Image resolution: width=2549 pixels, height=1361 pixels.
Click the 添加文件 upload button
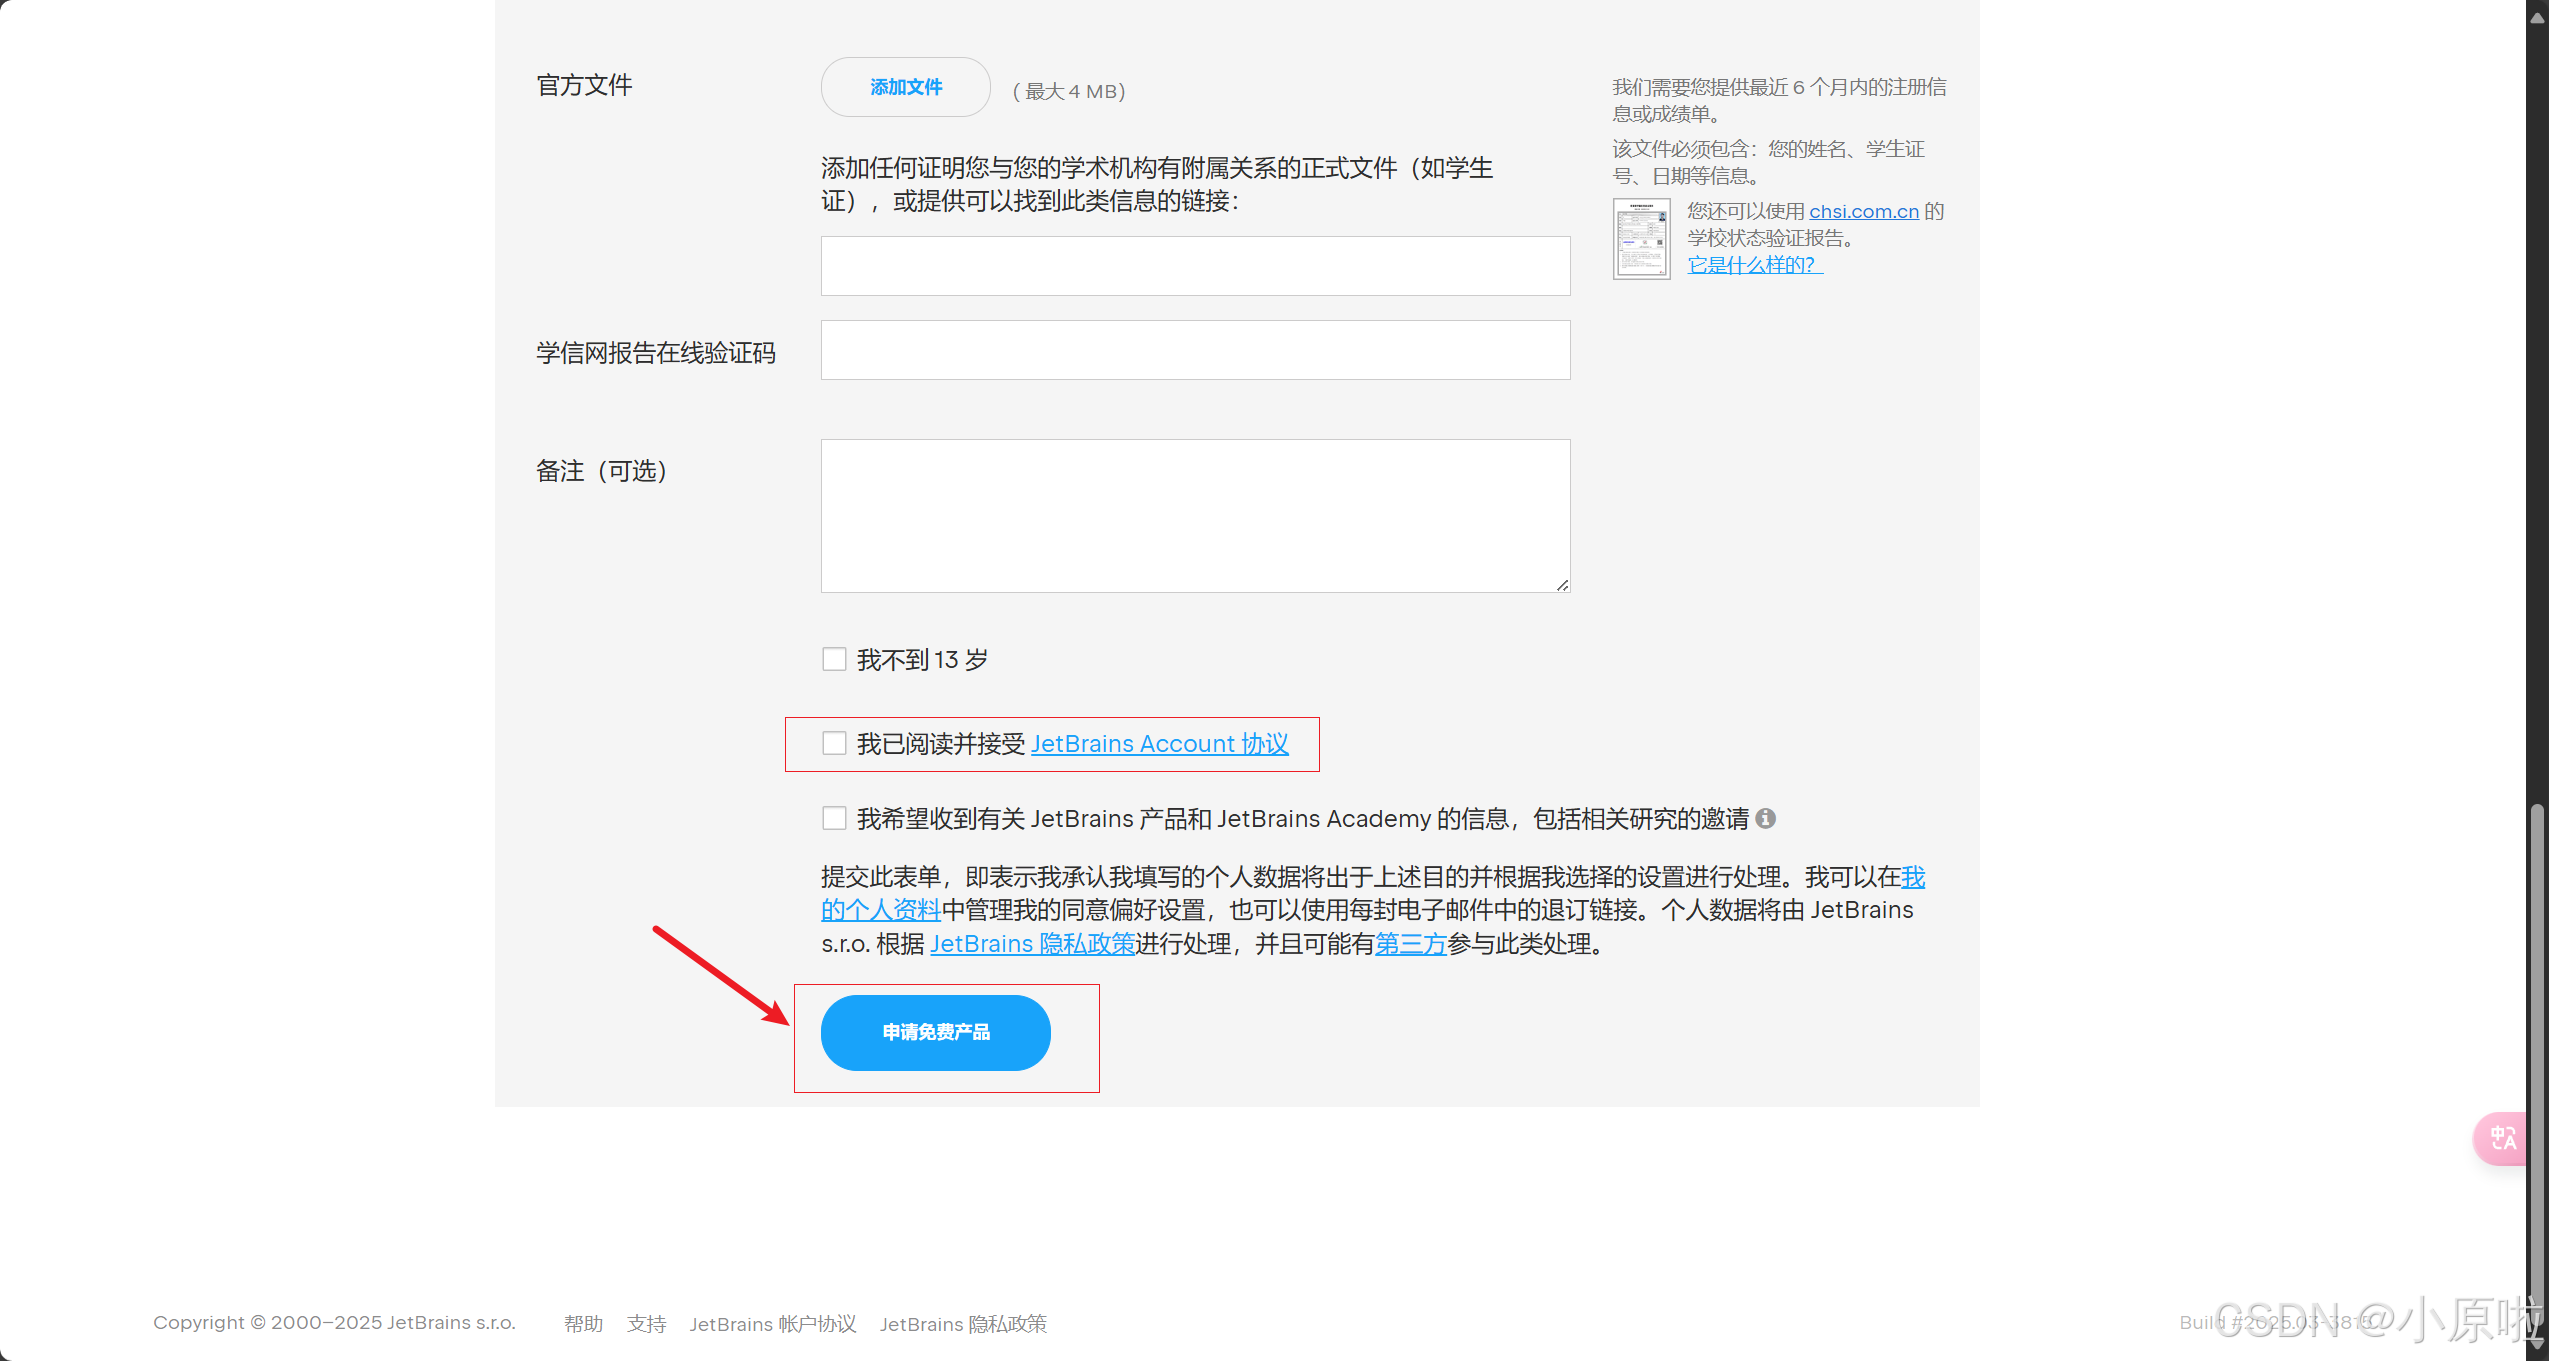(905, 87)
